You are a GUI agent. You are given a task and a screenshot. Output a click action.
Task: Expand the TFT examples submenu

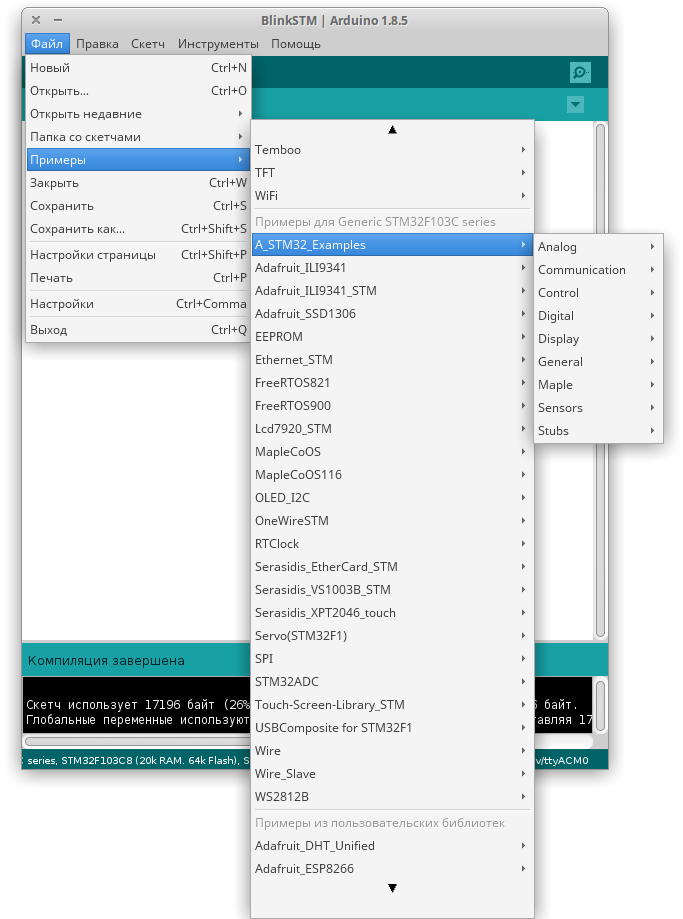pyautogui.click(x=392, y=172)
